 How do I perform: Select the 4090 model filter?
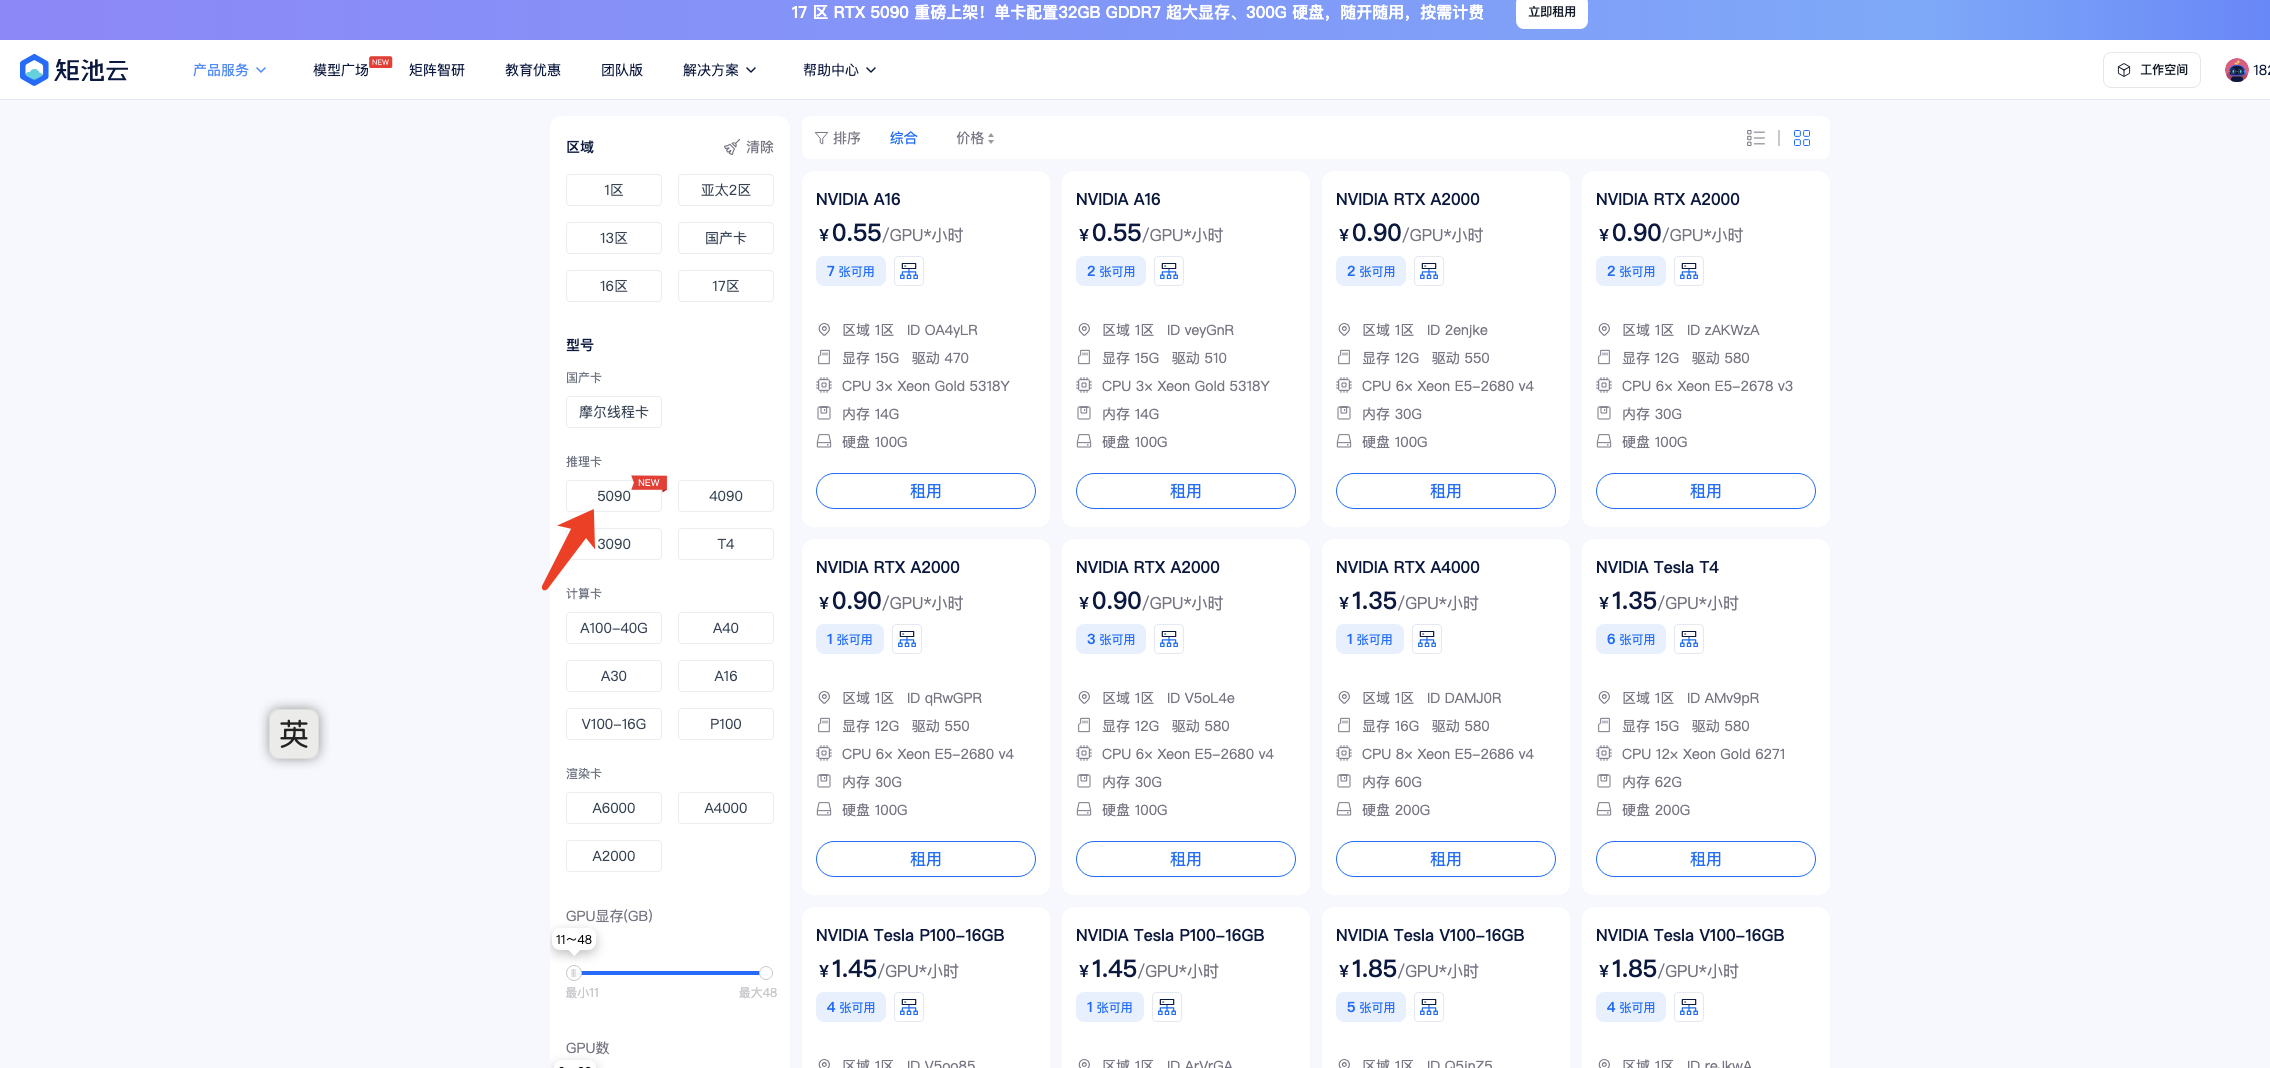point(726,496)
